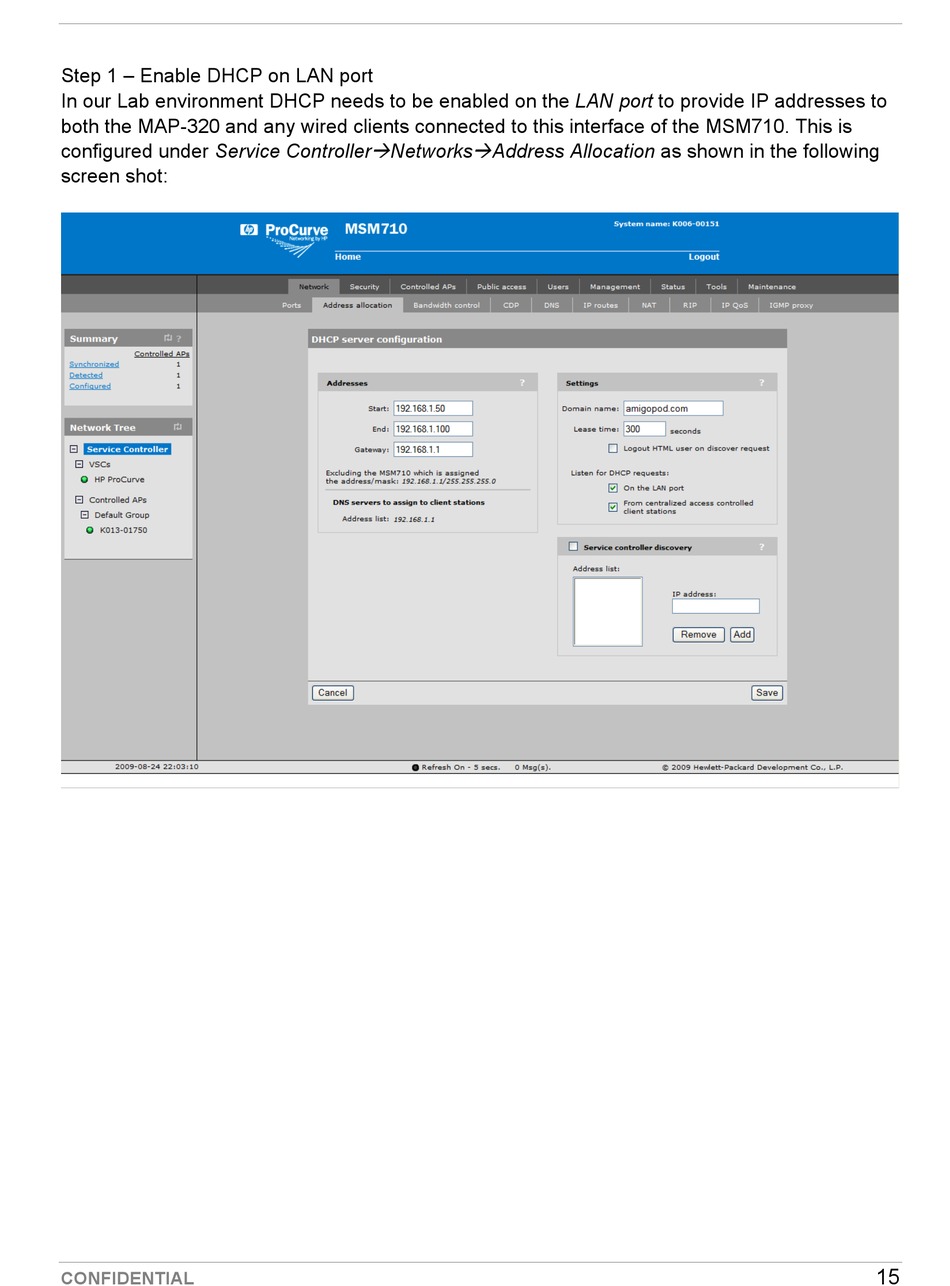
Task: Collapse the Default Group tree node
Action: (85, 515)
